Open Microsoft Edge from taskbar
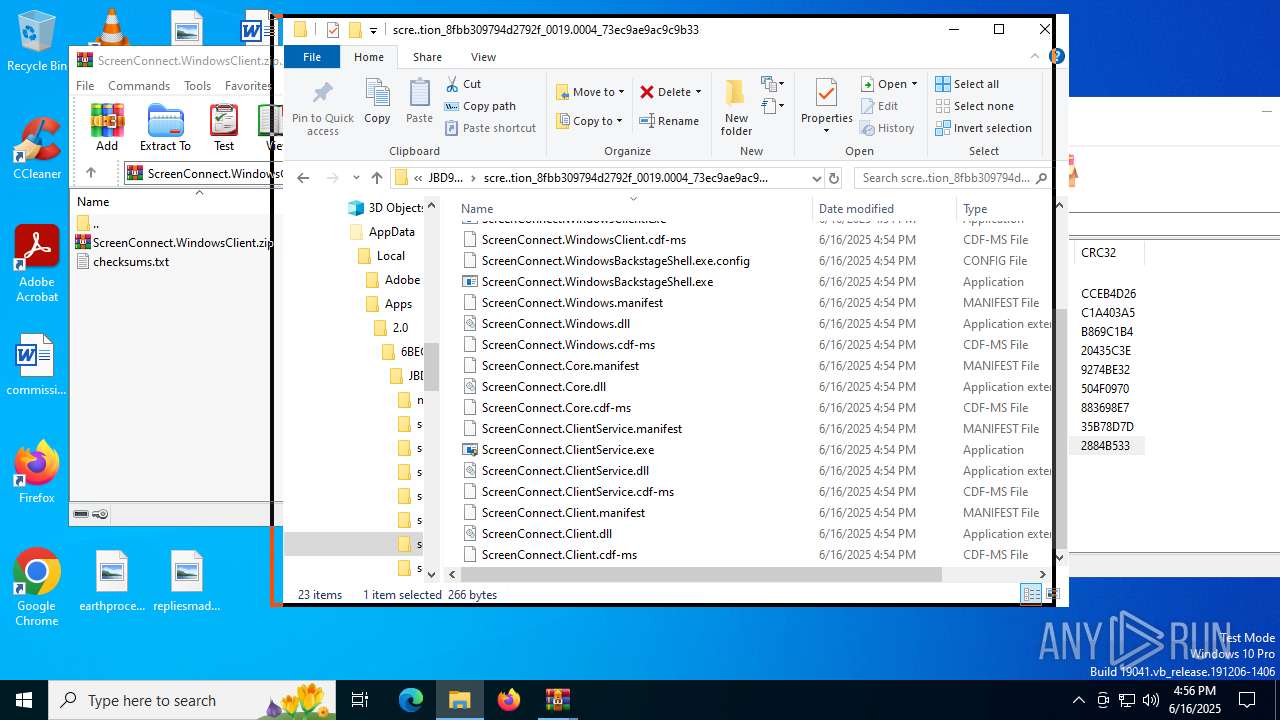The image size is (1280, 720). [411, 700]
